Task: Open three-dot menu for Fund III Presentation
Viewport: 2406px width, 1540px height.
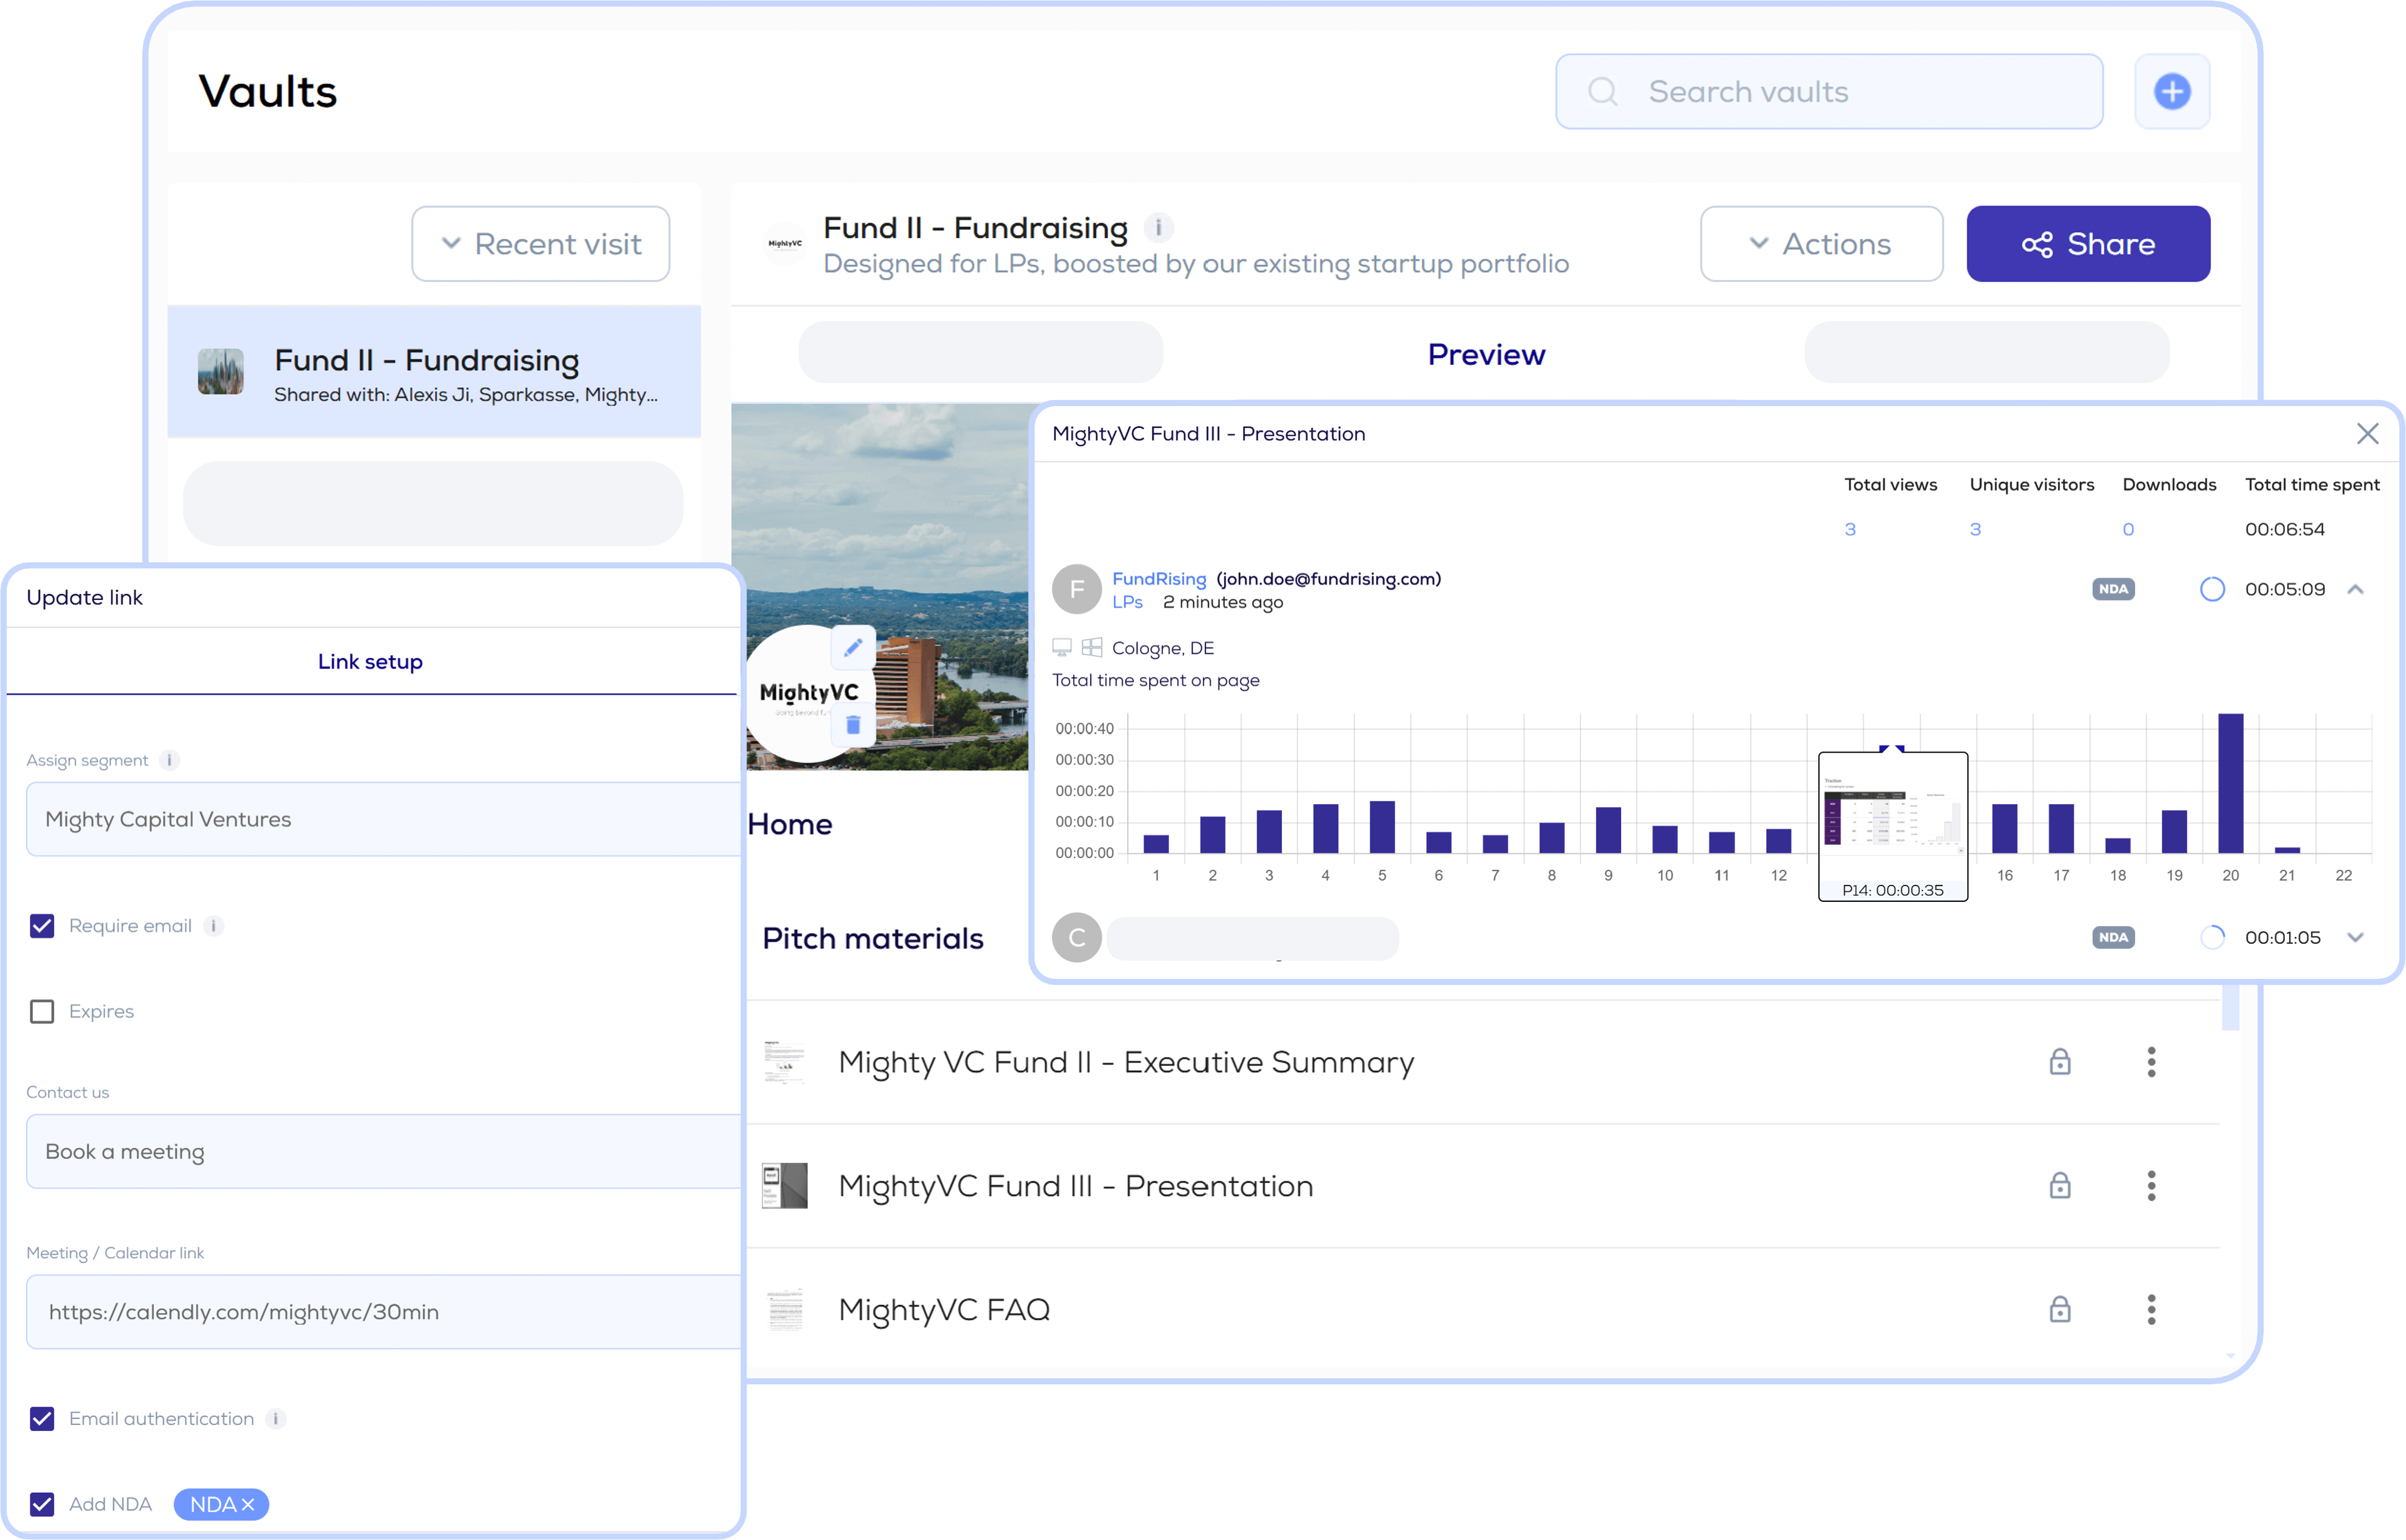Action: (x=2151, y=1186)
